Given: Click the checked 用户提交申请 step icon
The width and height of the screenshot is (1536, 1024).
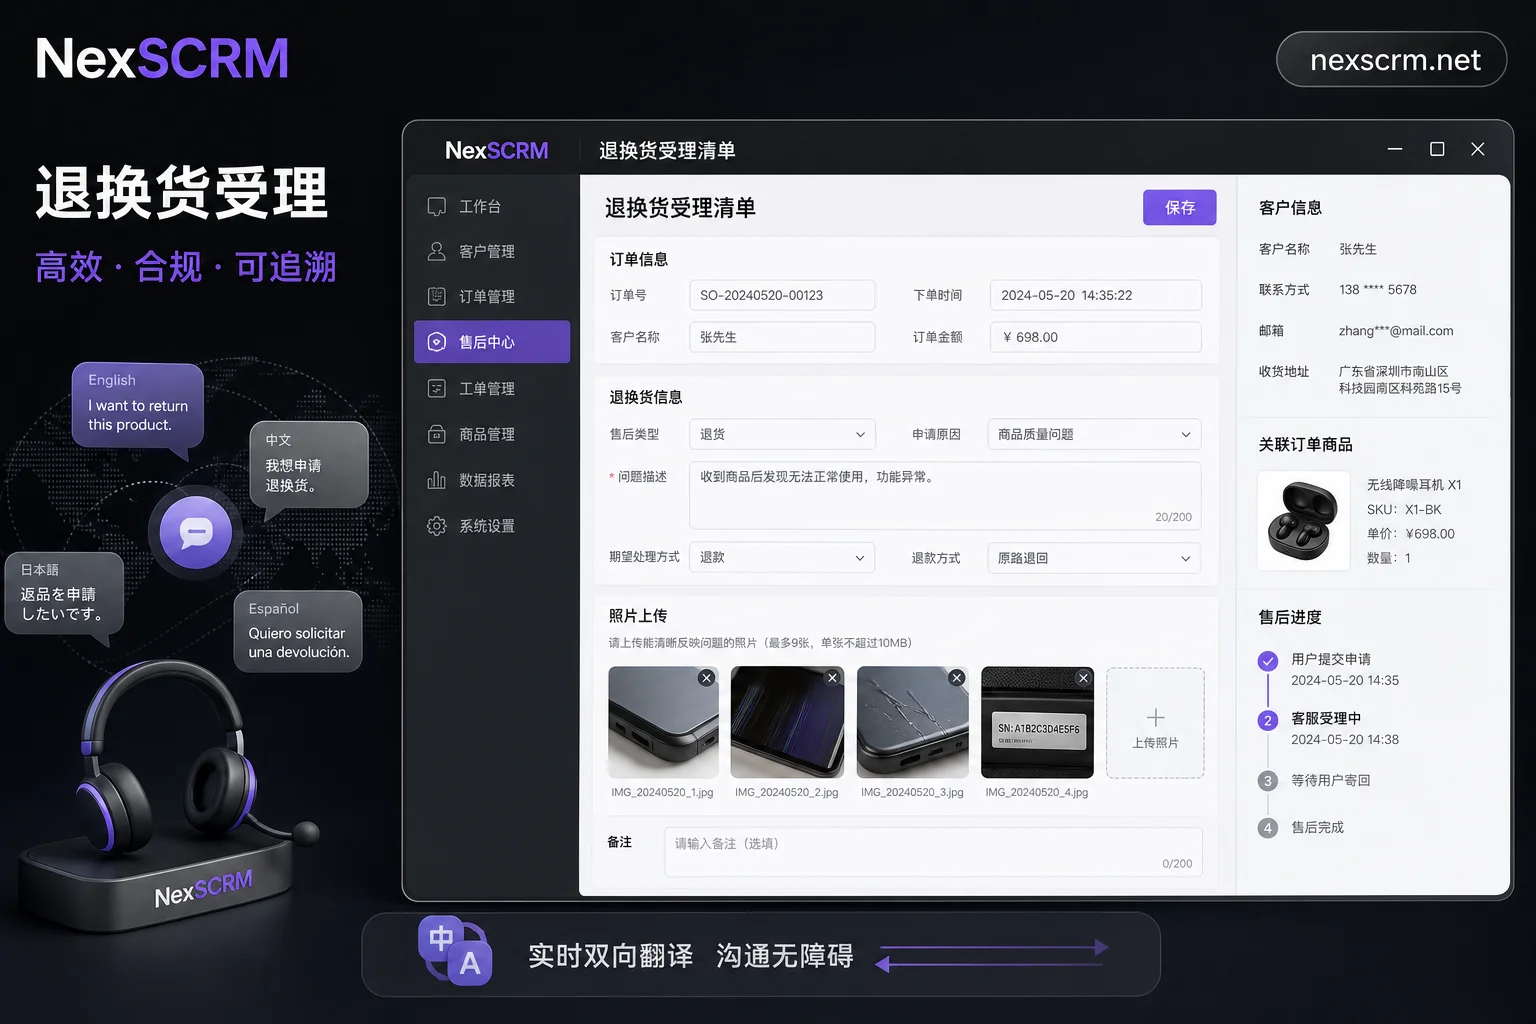Looking at the screenshot, I should click(1268, 661).
